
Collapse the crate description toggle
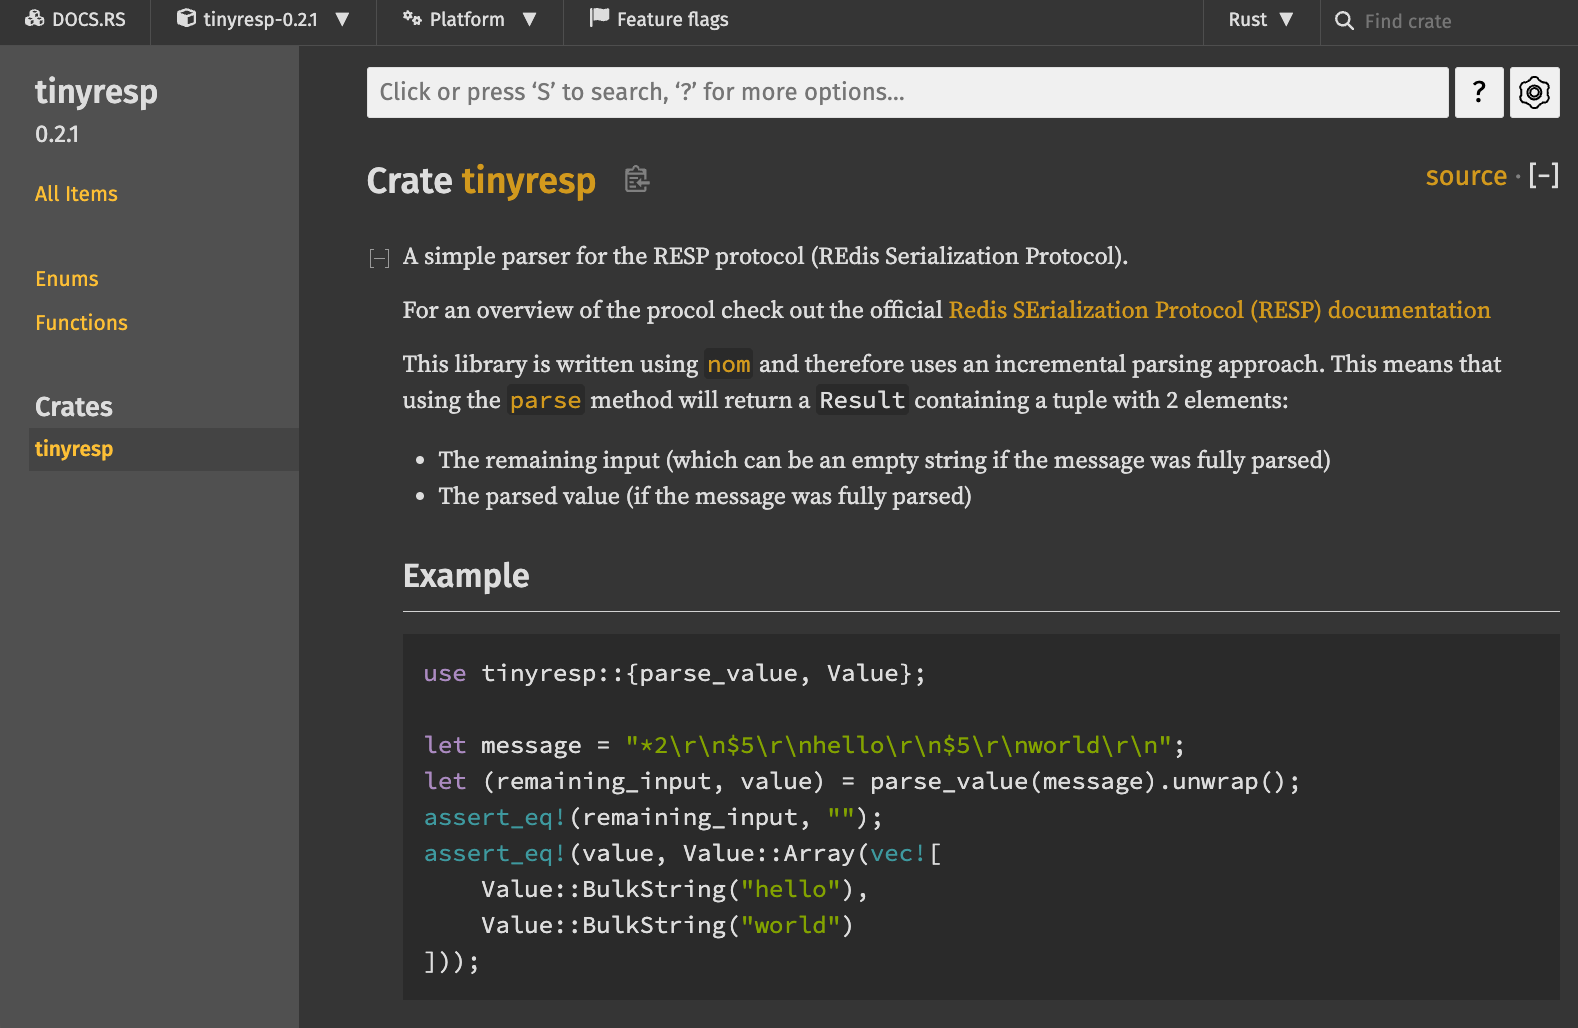tap(379, 259)
